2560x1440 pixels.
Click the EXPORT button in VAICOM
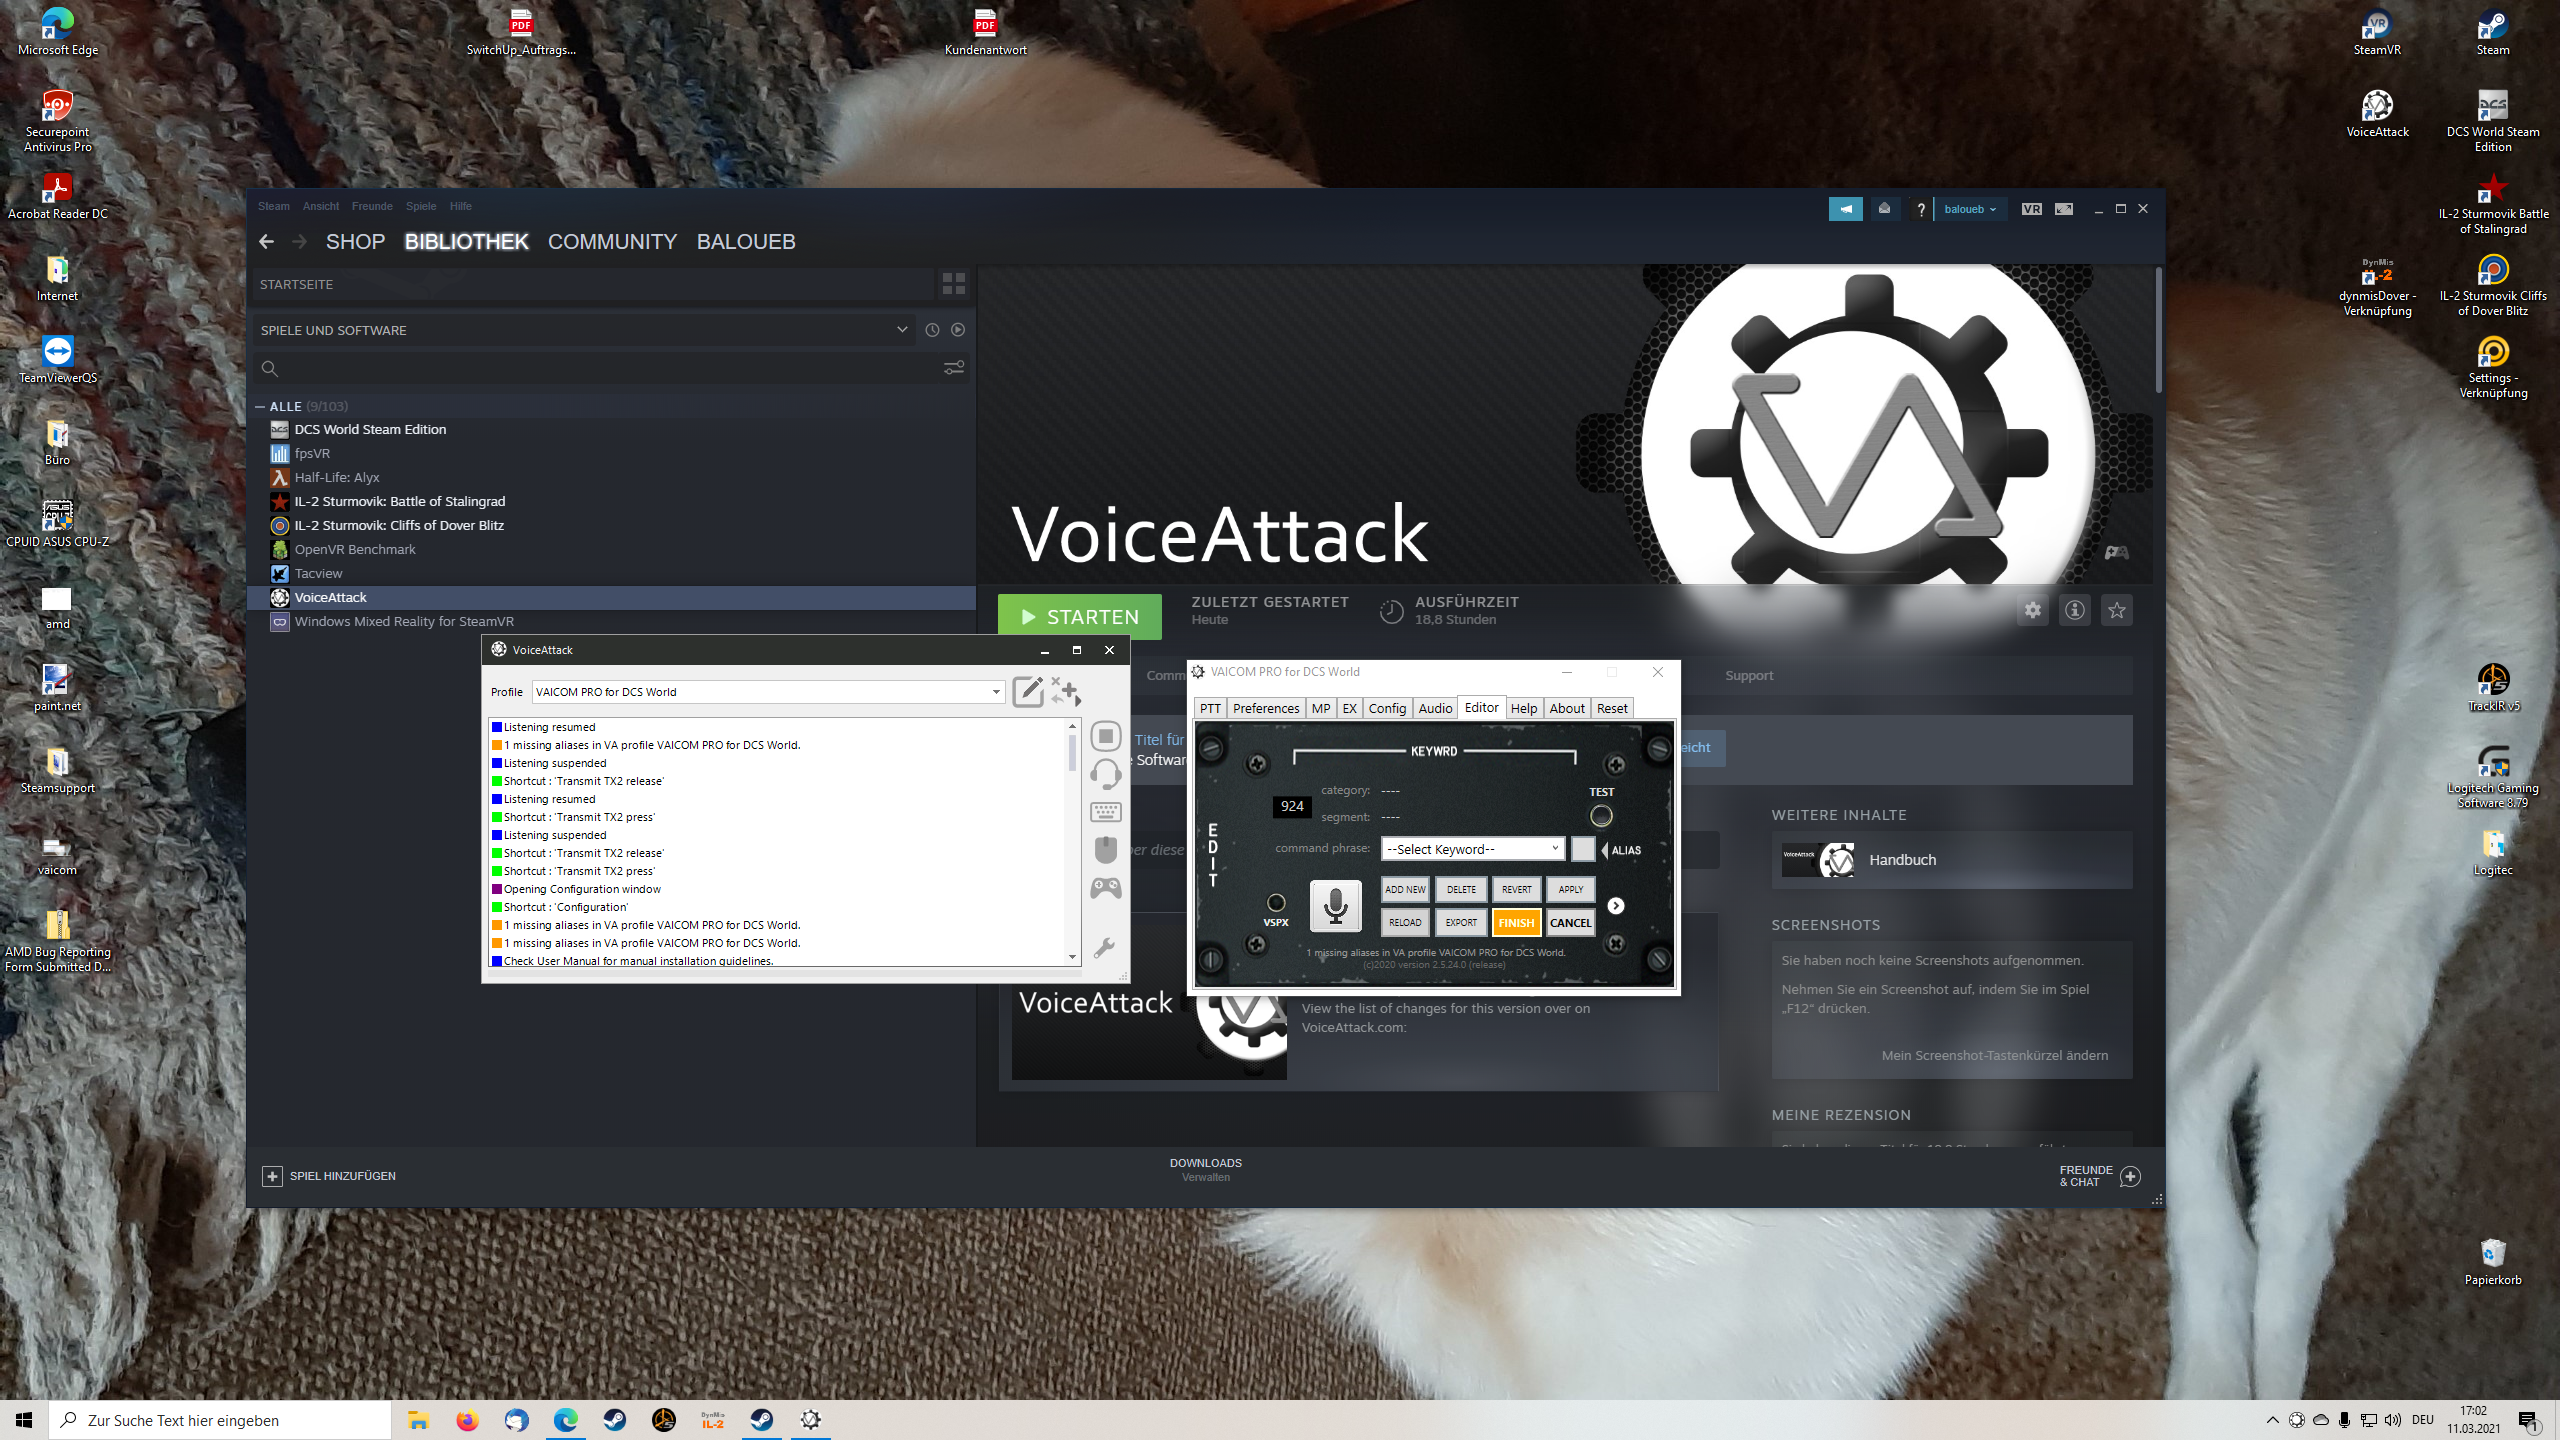point(1461,923)
